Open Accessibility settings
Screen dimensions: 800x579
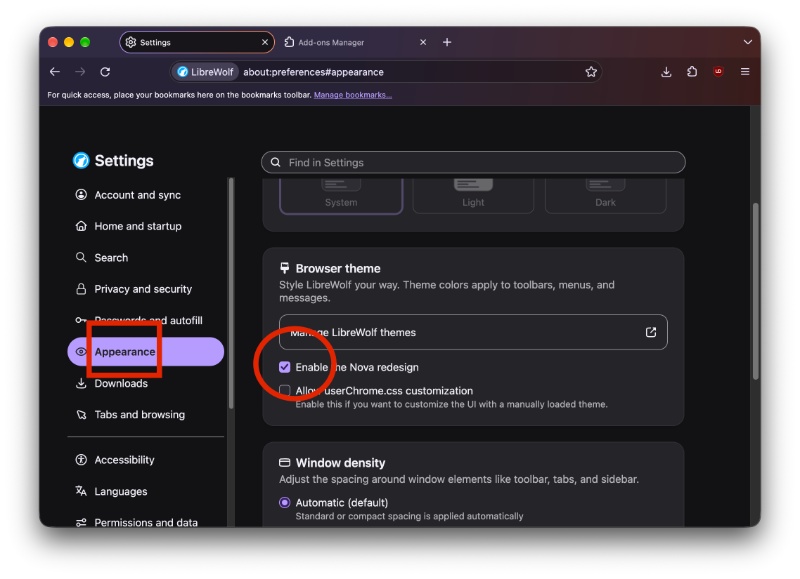[x=145, y=460]
